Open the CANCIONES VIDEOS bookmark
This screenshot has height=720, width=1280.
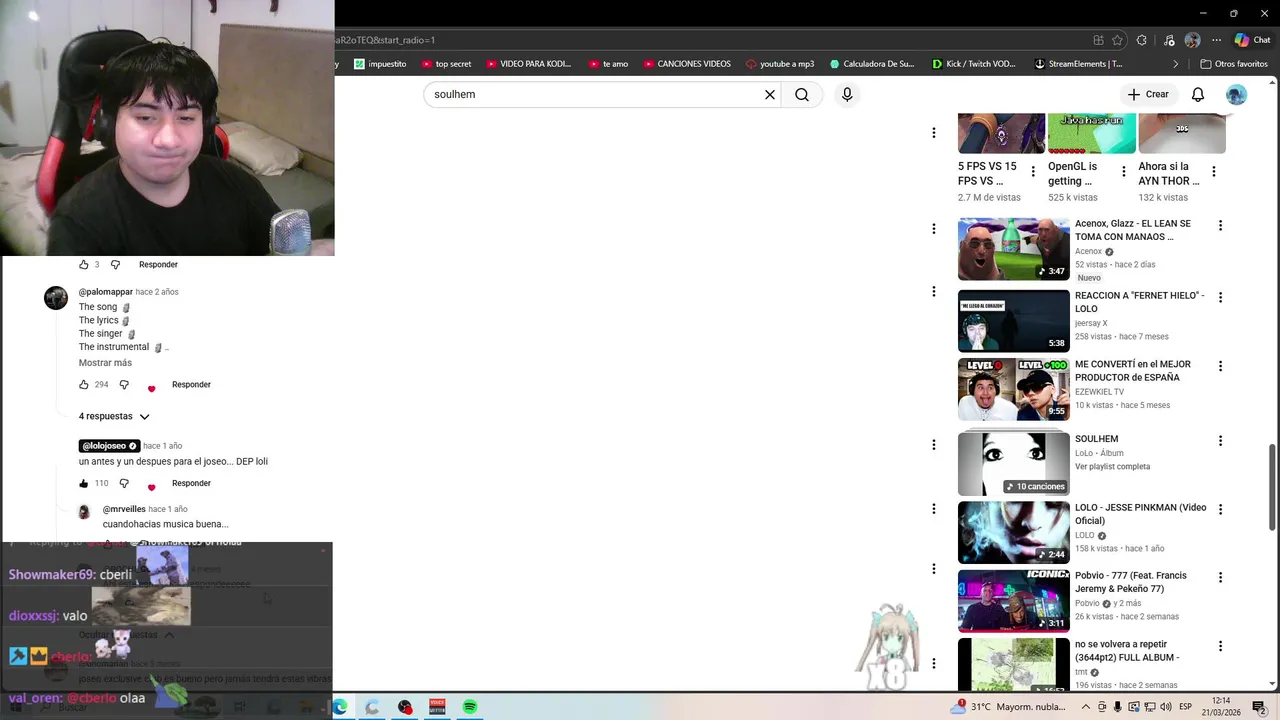(686, 64)
